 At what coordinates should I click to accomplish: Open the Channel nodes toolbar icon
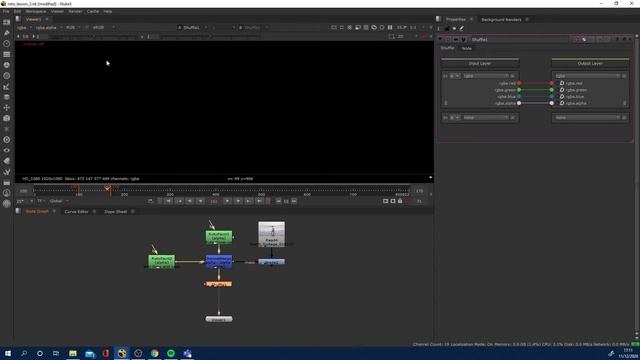[7, 54]
